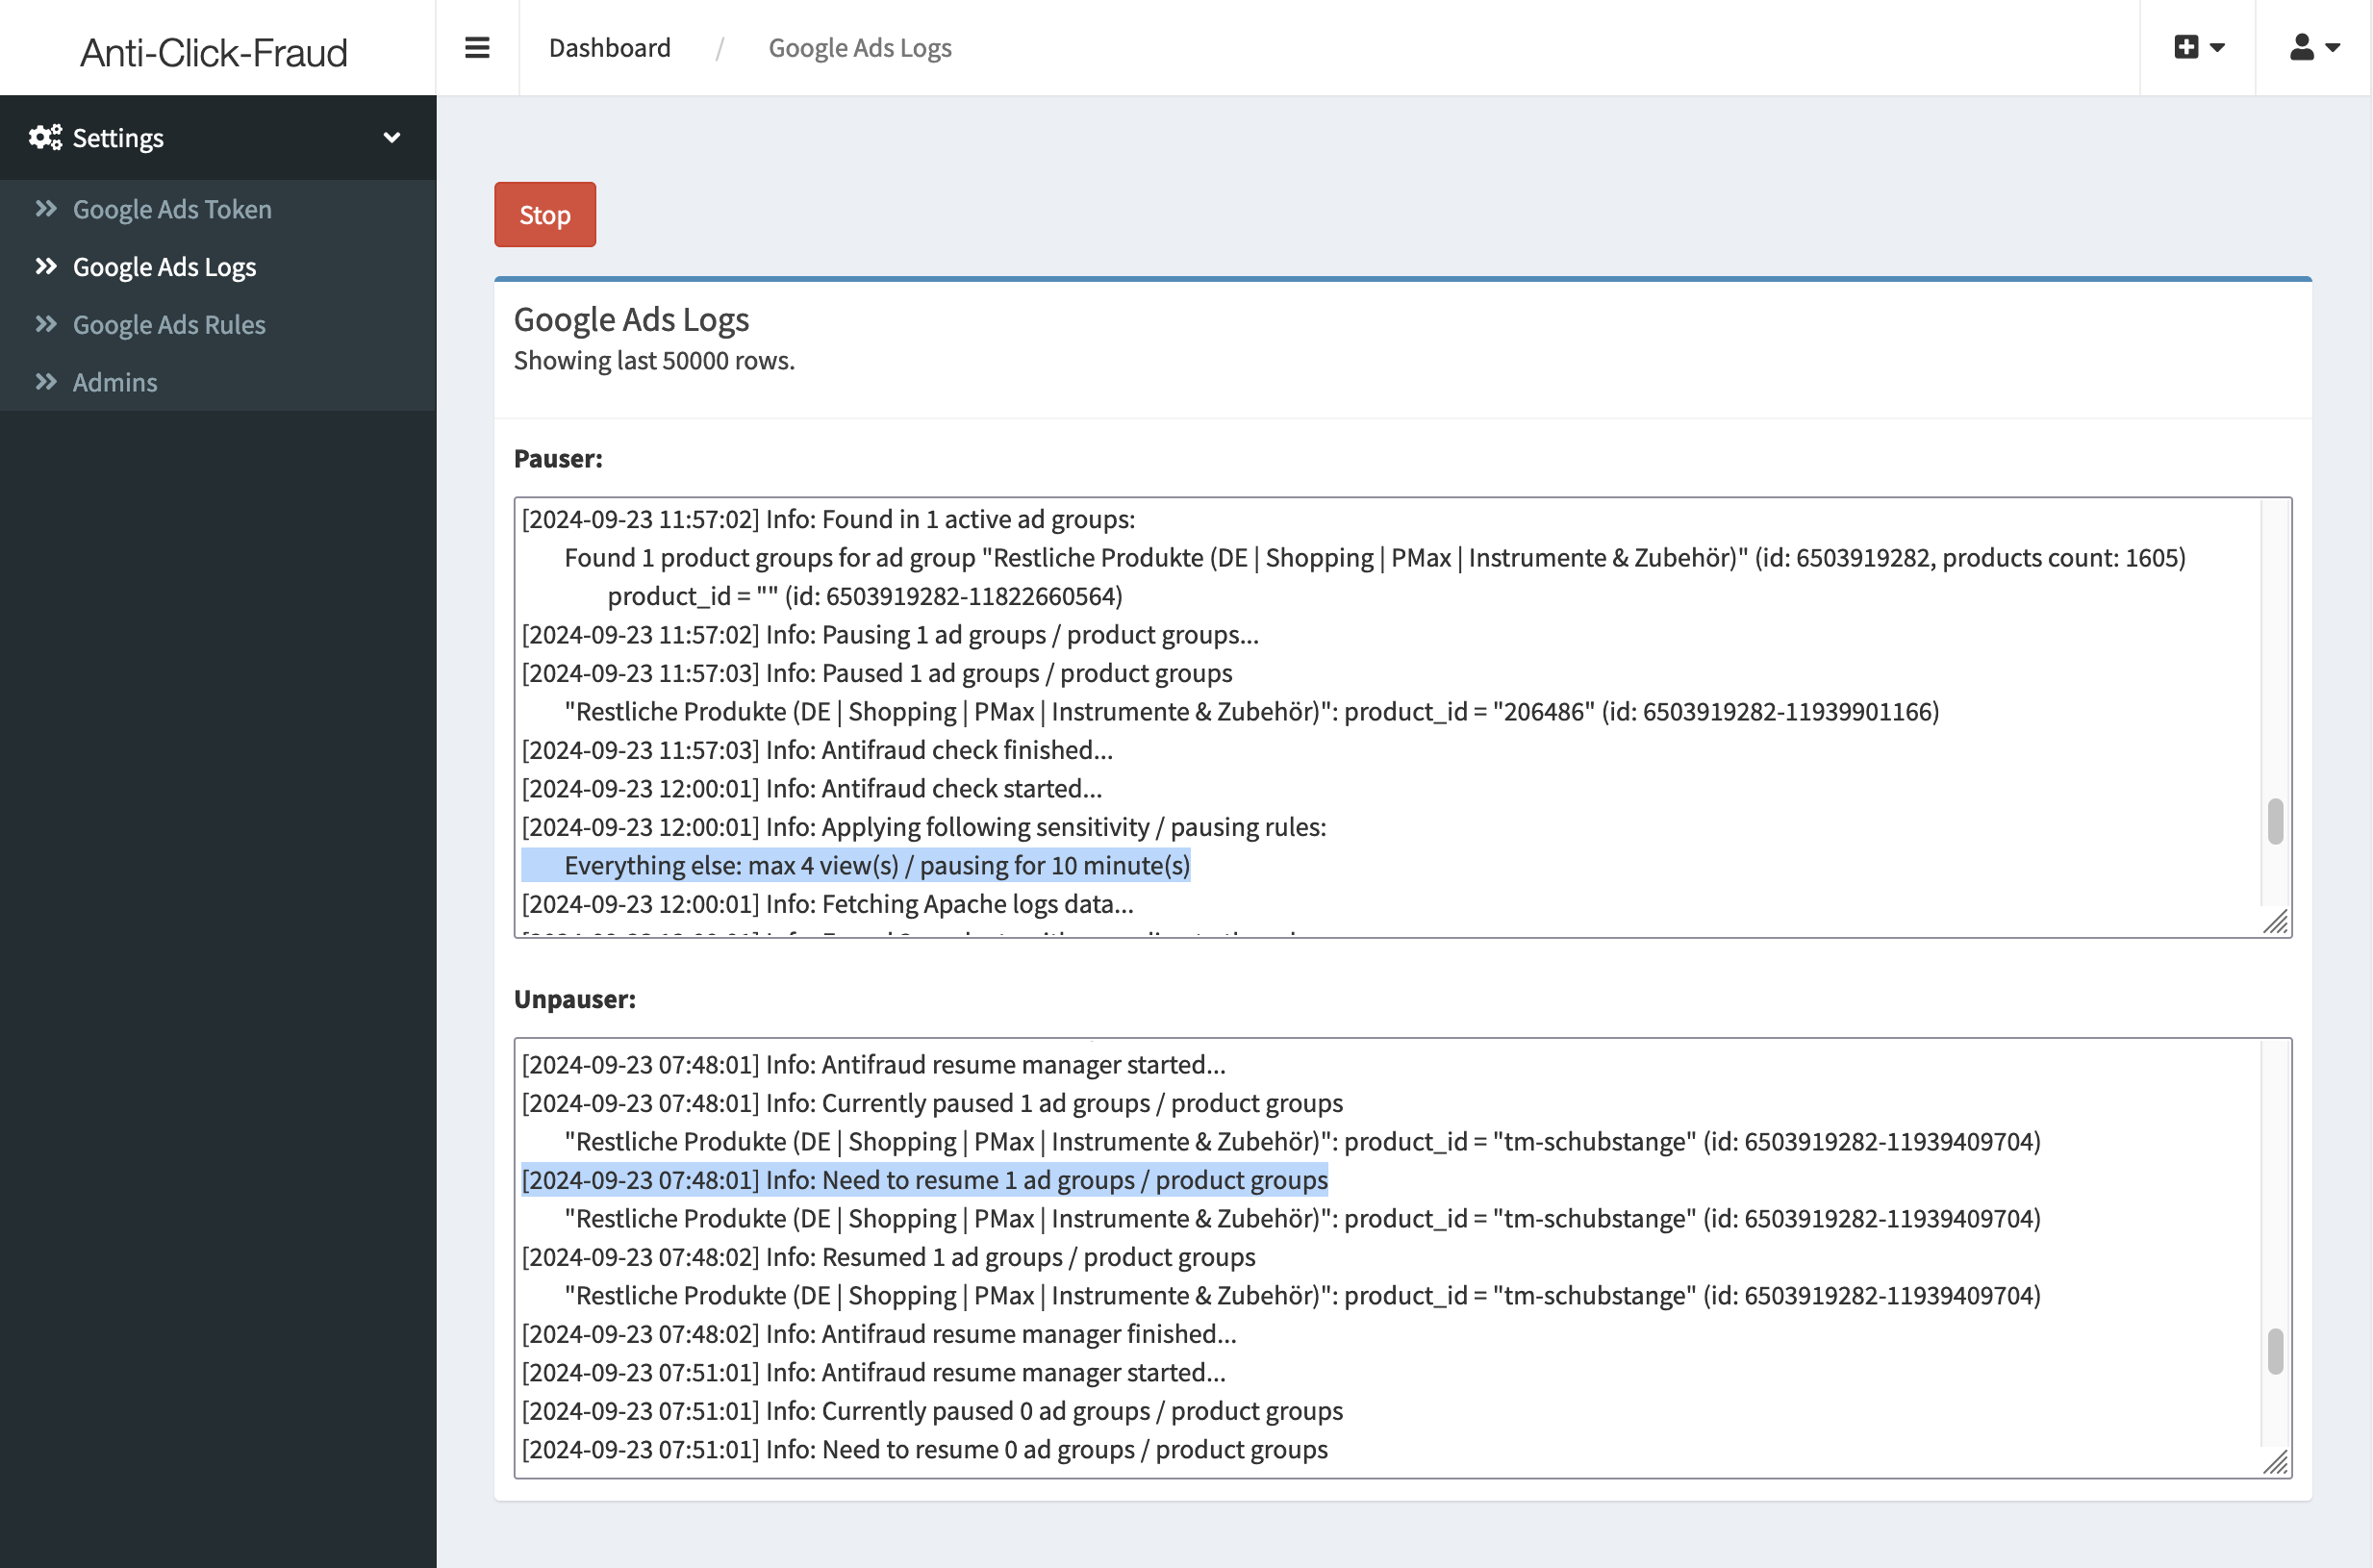Collapse the Settings section chevron
Image resolution: width=2373 pixels, height=1568 pixels.
pyautogui.click(x=392, y=138)
